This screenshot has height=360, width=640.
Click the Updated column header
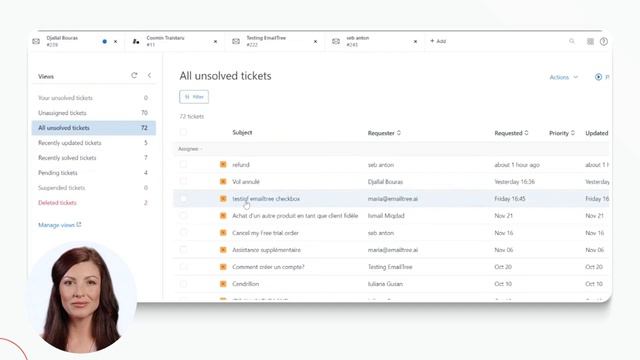coord(597,133)
